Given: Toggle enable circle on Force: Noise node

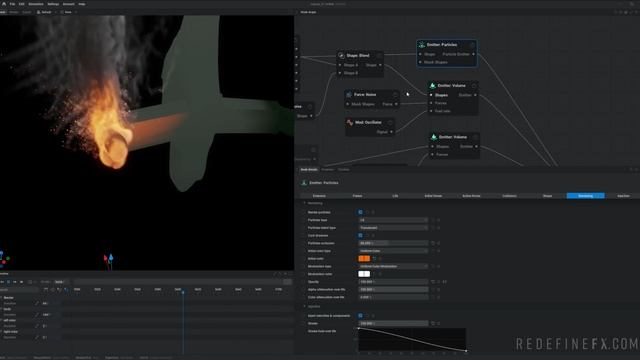Looking at the screenshot, I should click(x=395, y=94).
